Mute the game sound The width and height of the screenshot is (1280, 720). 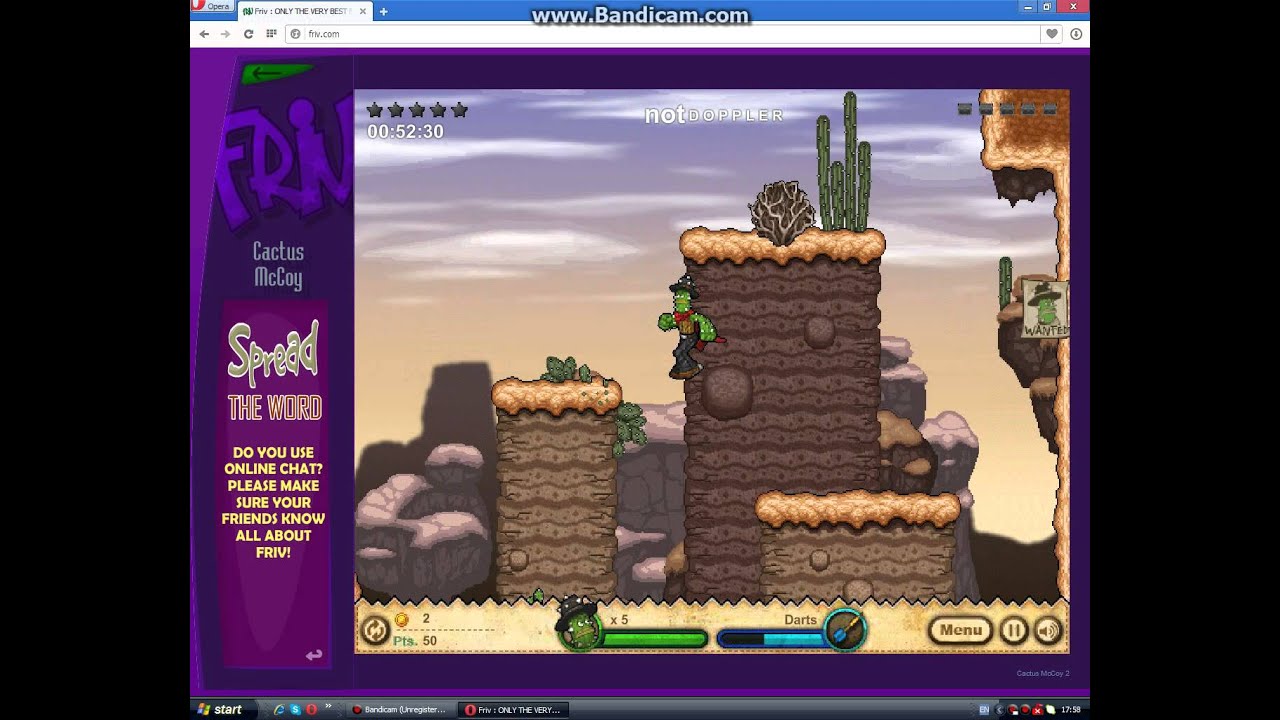1048,630
